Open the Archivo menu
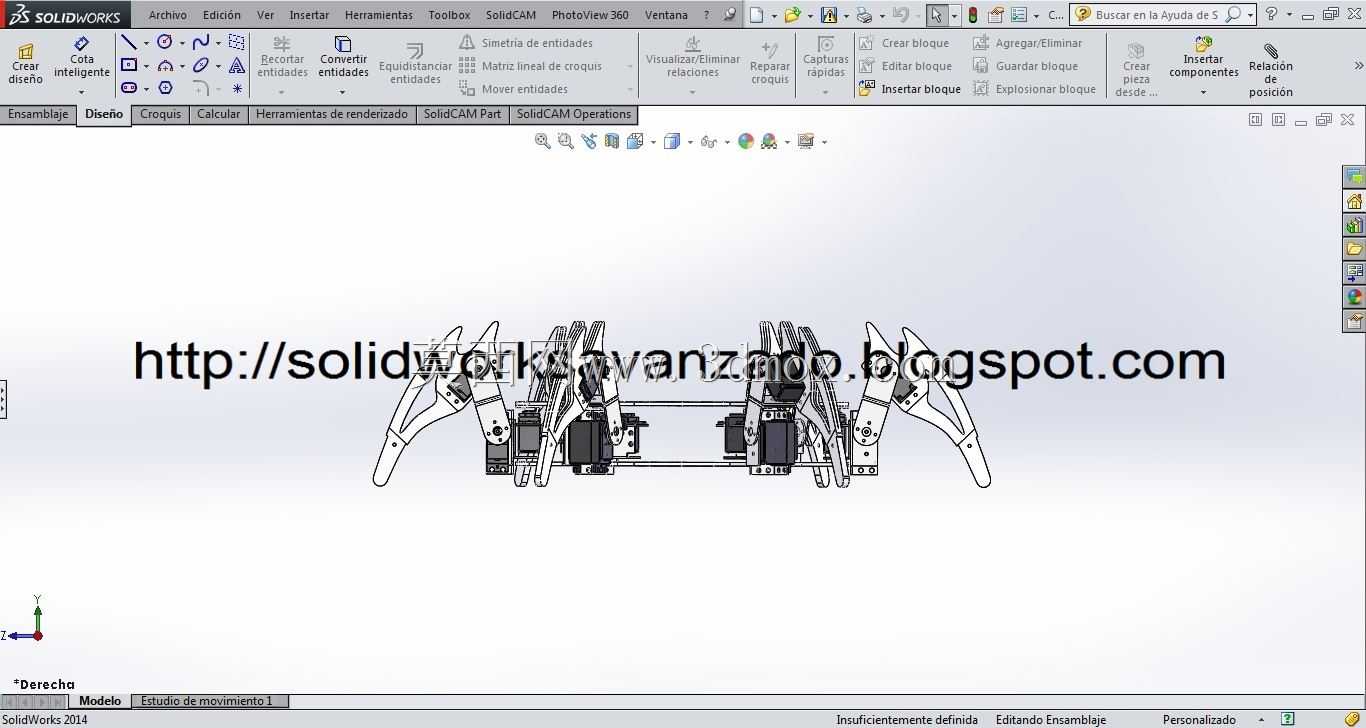 tap(168, 15)
